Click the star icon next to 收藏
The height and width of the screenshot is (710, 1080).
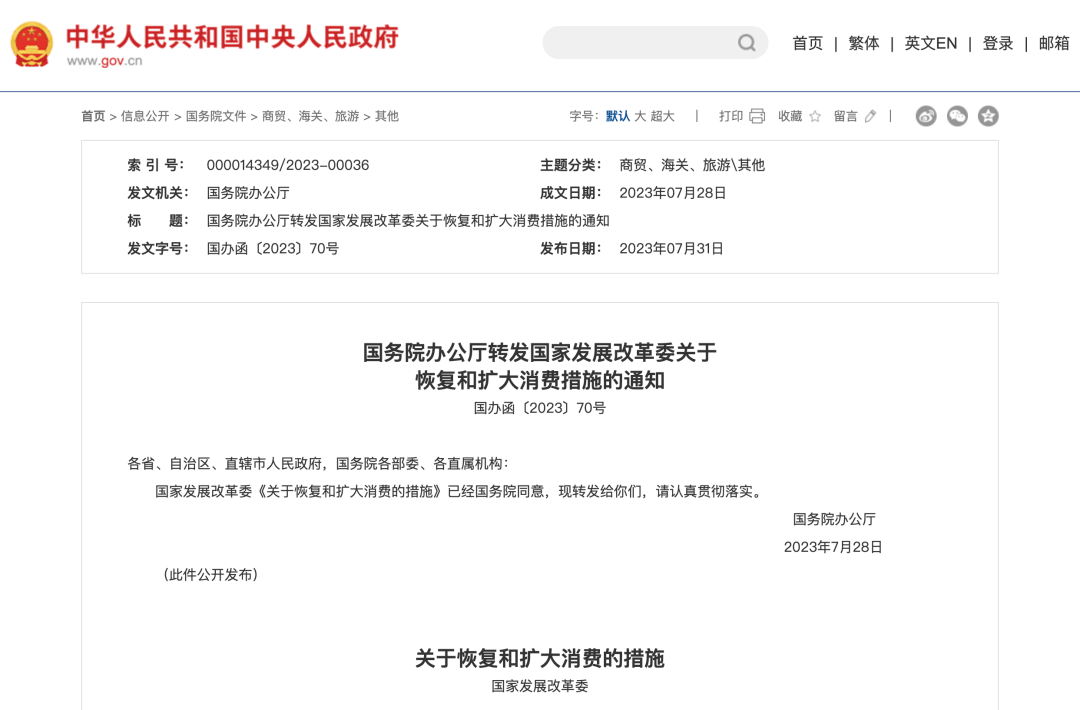[x=815, y=116]
